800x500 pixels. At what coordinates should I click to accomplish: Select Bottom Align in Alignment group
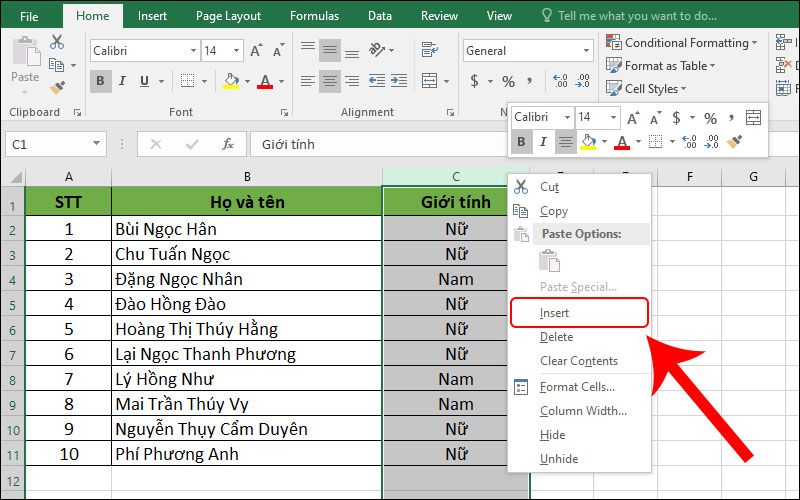click(352, 51)
